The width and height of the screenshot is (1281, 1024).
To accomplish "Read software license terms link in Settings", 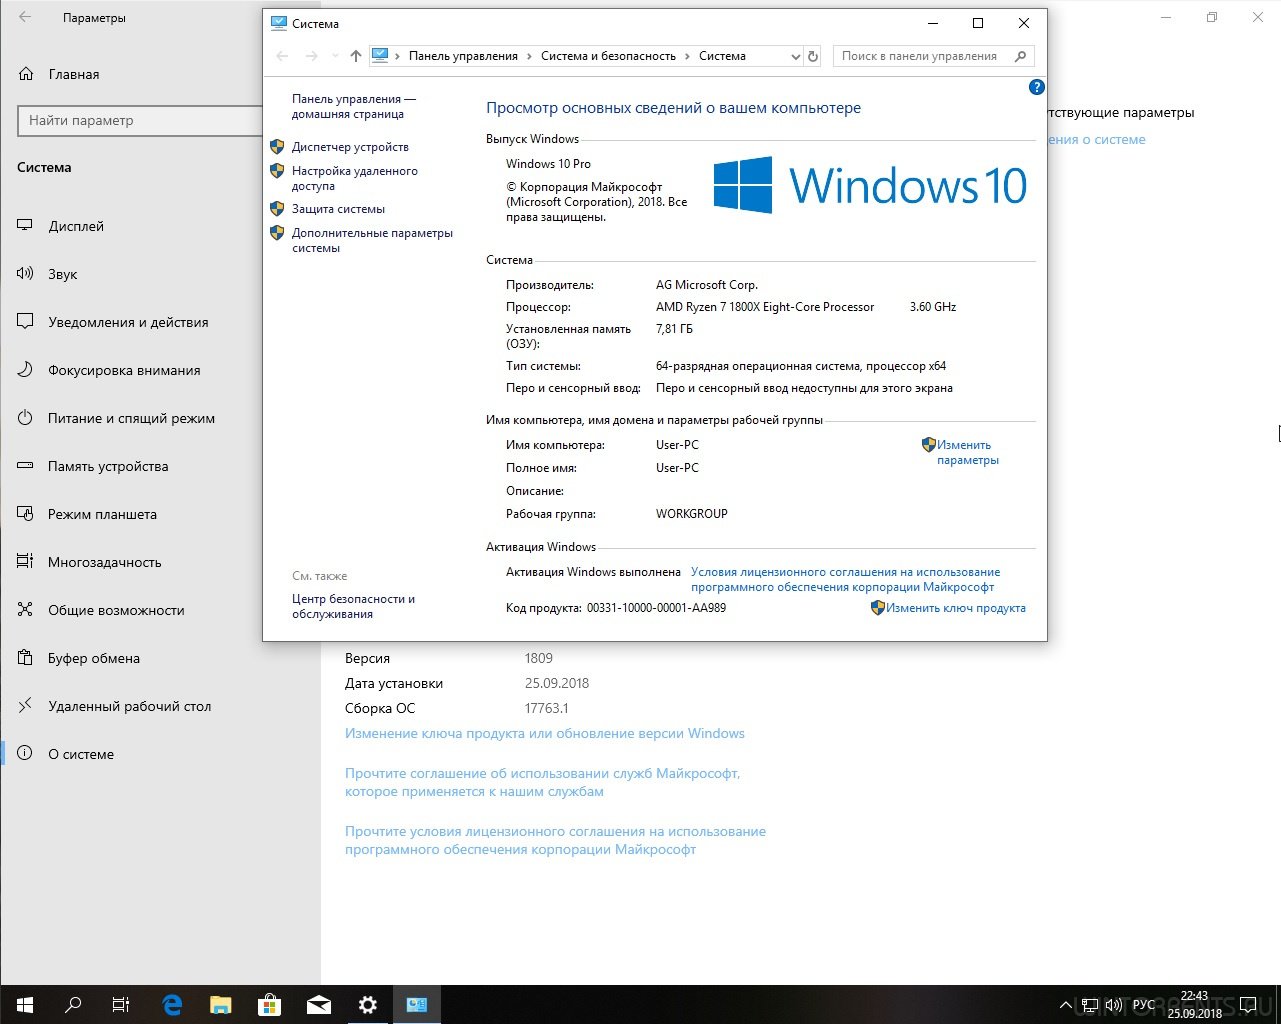I will [555, 840].
